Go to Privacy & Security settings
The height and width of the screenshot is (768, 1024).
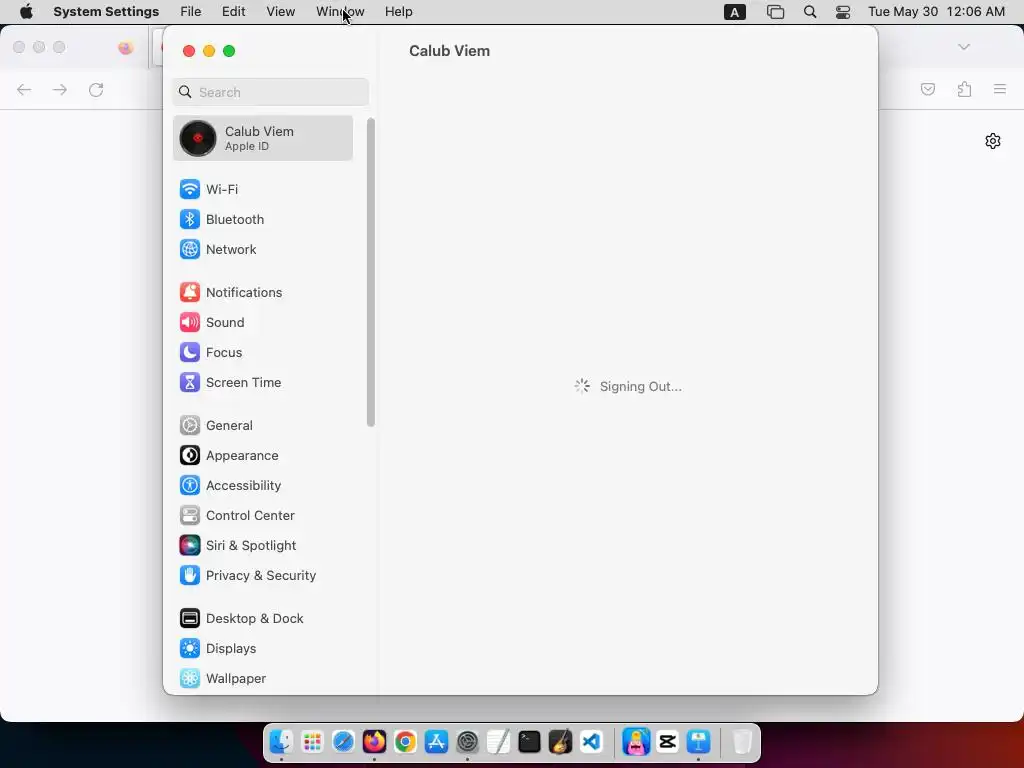click(263, 576)
